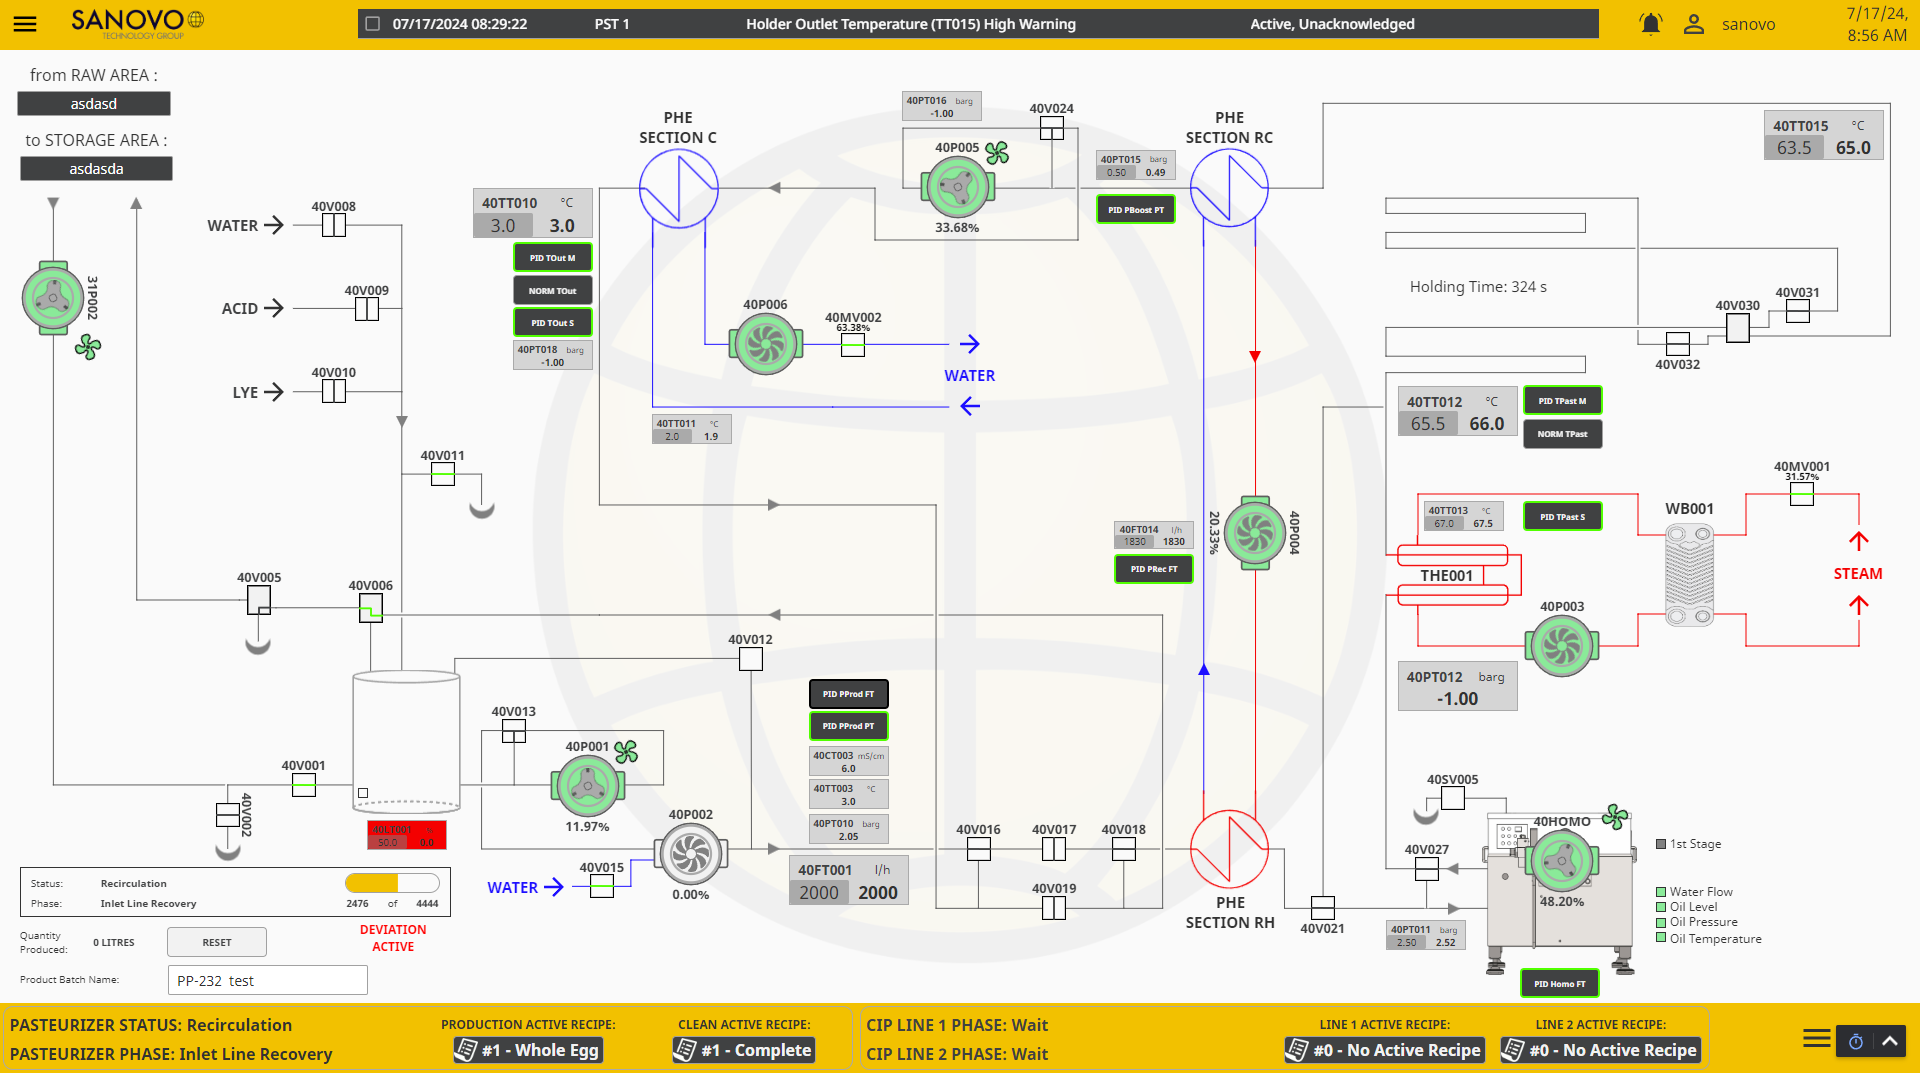Click the Product Batch Name input field
1920x1073 pixels.
click(267, 980)
